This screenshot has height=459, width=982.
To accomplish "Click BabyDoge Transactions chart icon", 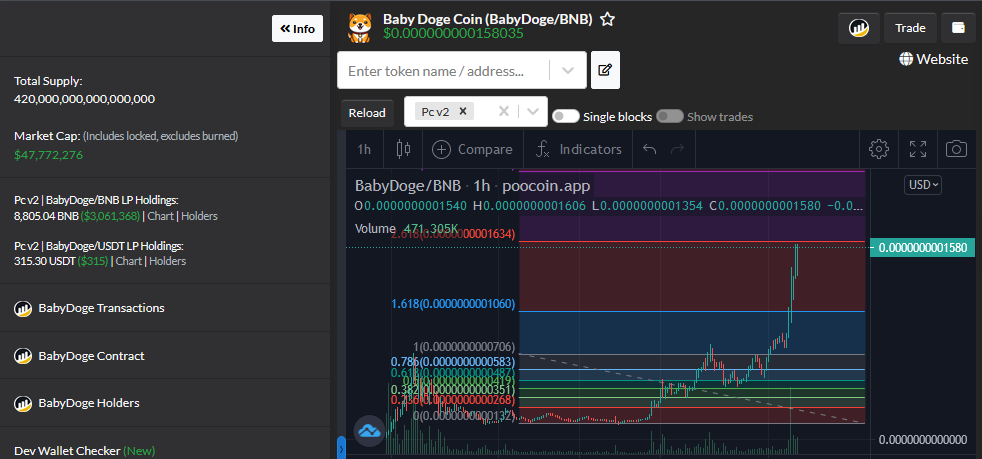I will [x=23, y=308].
